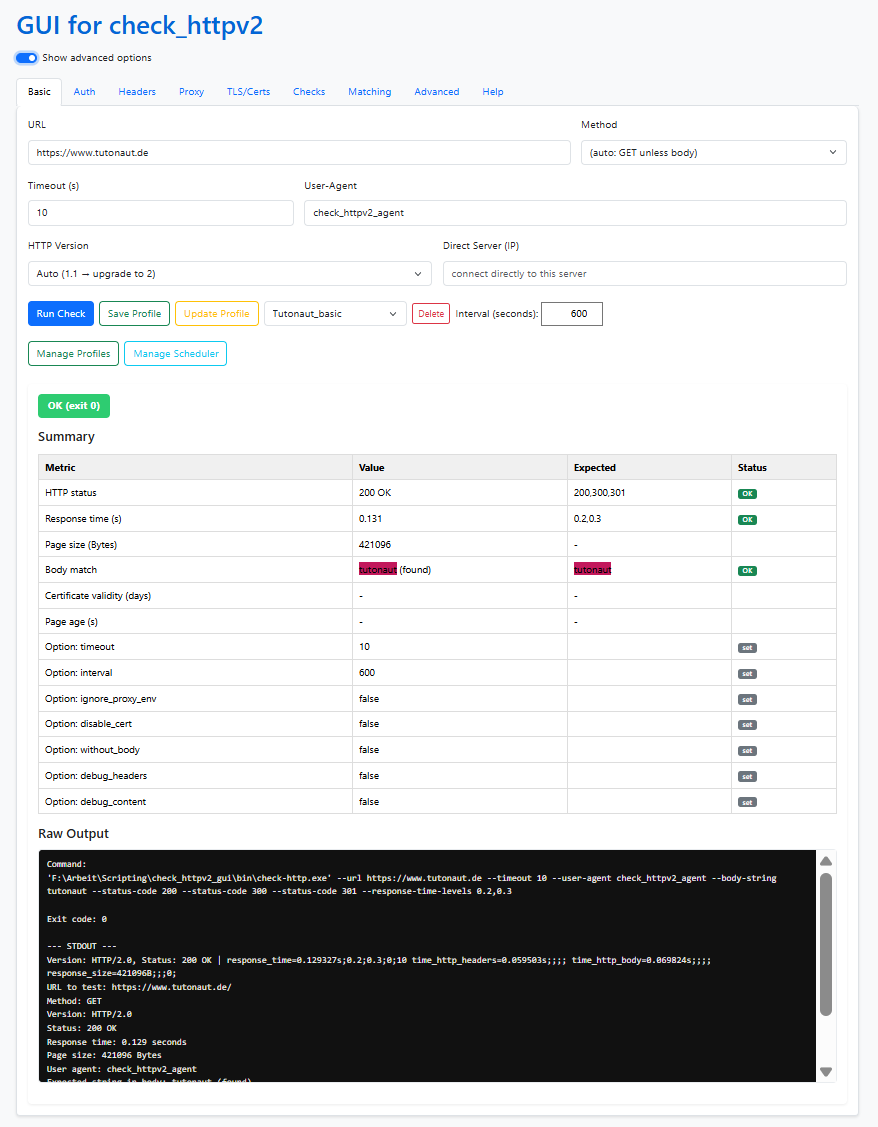The height and width of the screenshot is (1127, 878).
Task: Toggle the Show advanced options switch
Action: click(x=27, y=58)
